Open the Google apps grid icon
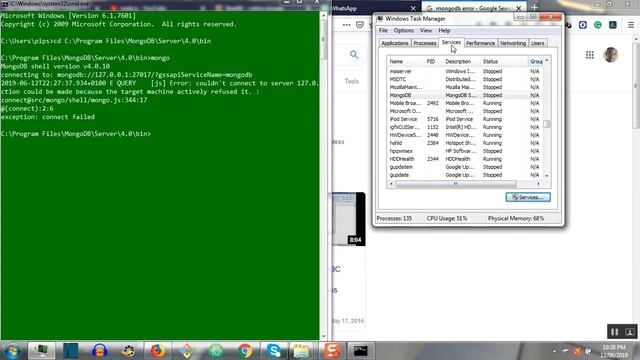This screenshot has width=640, height=360. [590, 55]
